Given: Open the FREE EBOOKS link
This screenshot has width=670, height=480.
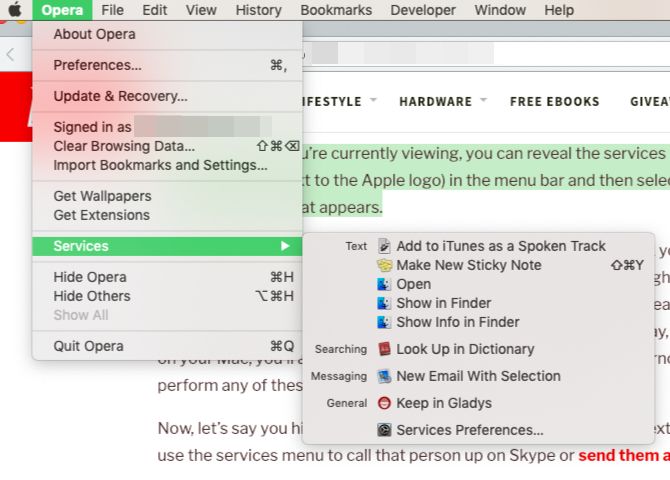Looking at the screenshot, I should pyautogui.click(x=554, y=101).
